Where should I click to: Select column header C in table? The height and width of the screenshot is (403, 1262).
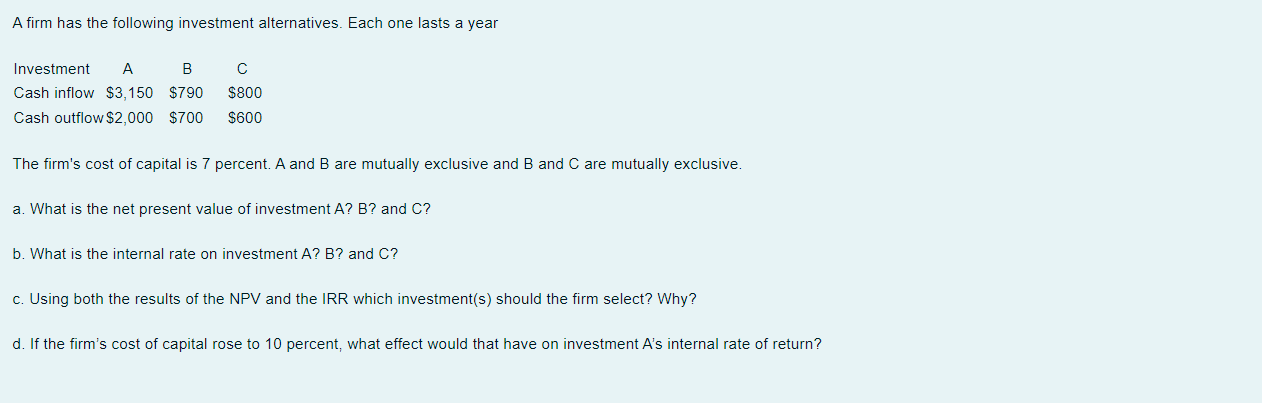pyautogui.click(x=243, y=69)
